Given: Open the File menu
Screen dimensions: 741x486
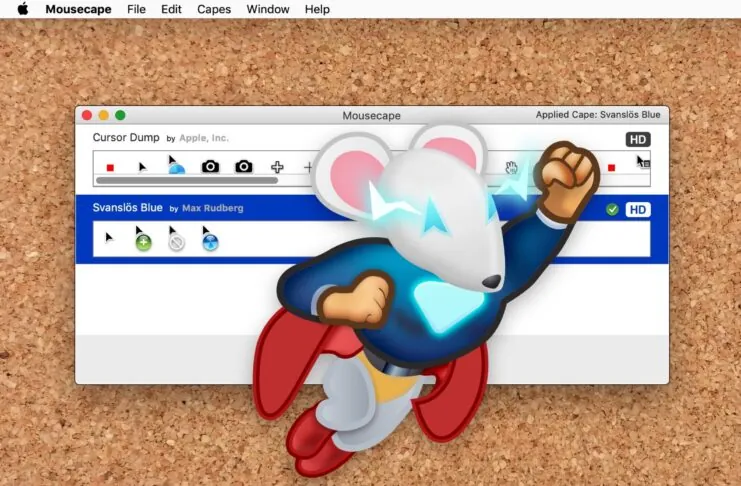Looking at the screenshot, I should 136,9.
